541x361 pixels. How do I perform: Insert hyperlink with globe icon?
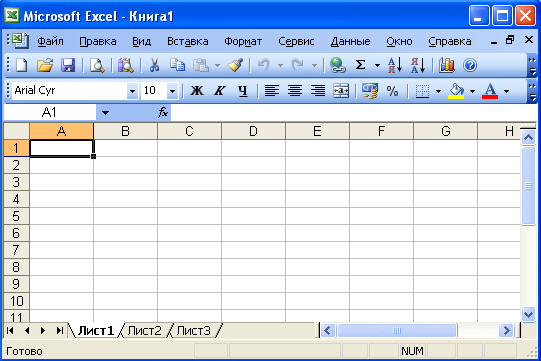click(337, 65)
